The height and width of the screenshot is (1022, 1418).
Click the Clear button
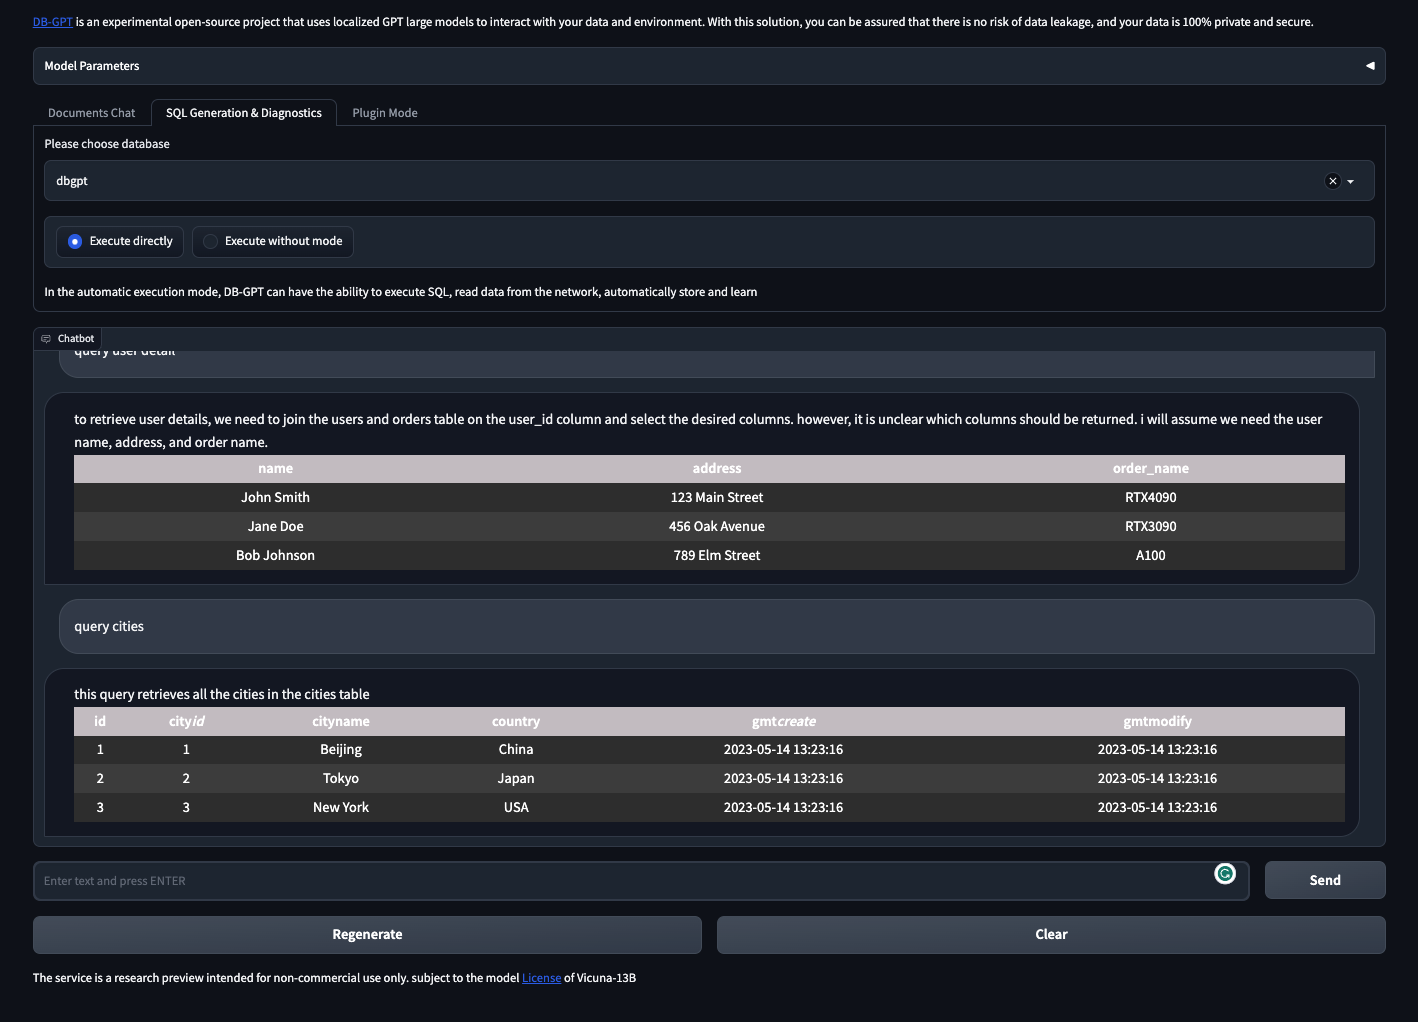point(1051,935)
